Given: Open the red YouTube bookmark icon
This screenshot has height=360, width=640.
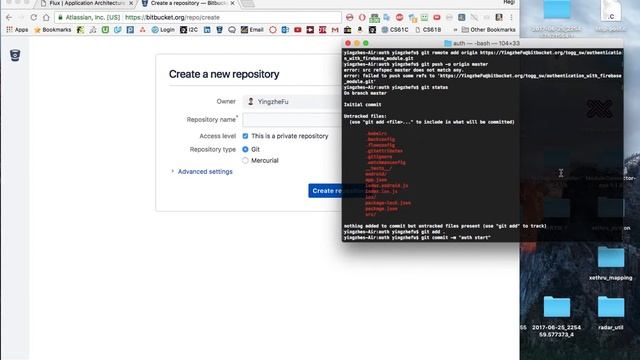Looking at the screenshot, I should point(298,30).
